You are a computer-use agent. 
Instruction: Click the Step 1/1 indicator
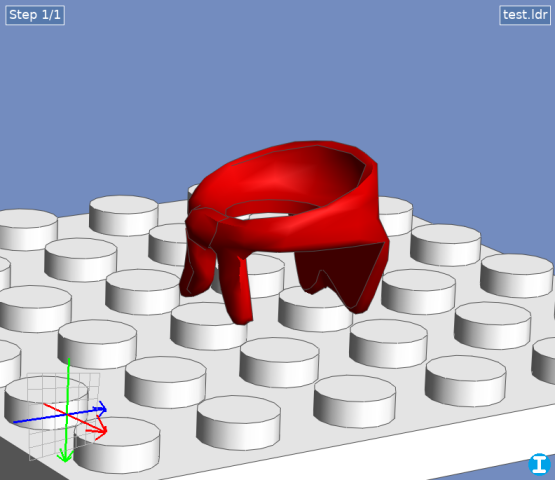(x=35, y=15)
